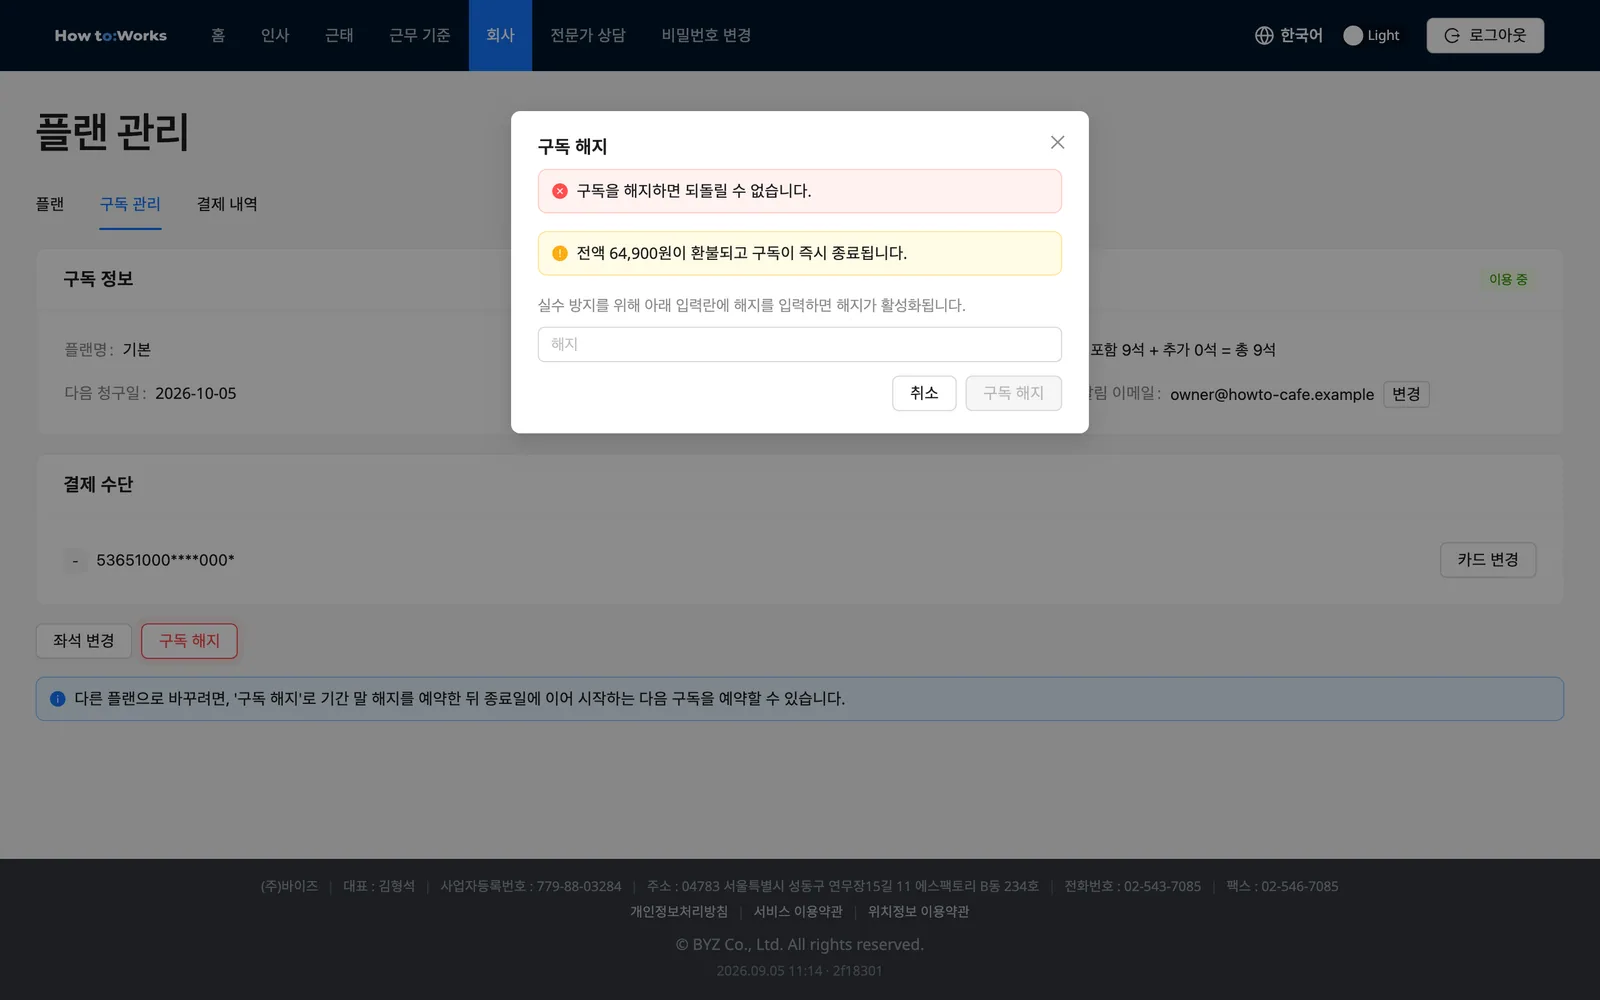Click the globe icon beside 한국어
Viewport: 1600px width, 1000px height.
[1264, 35]
